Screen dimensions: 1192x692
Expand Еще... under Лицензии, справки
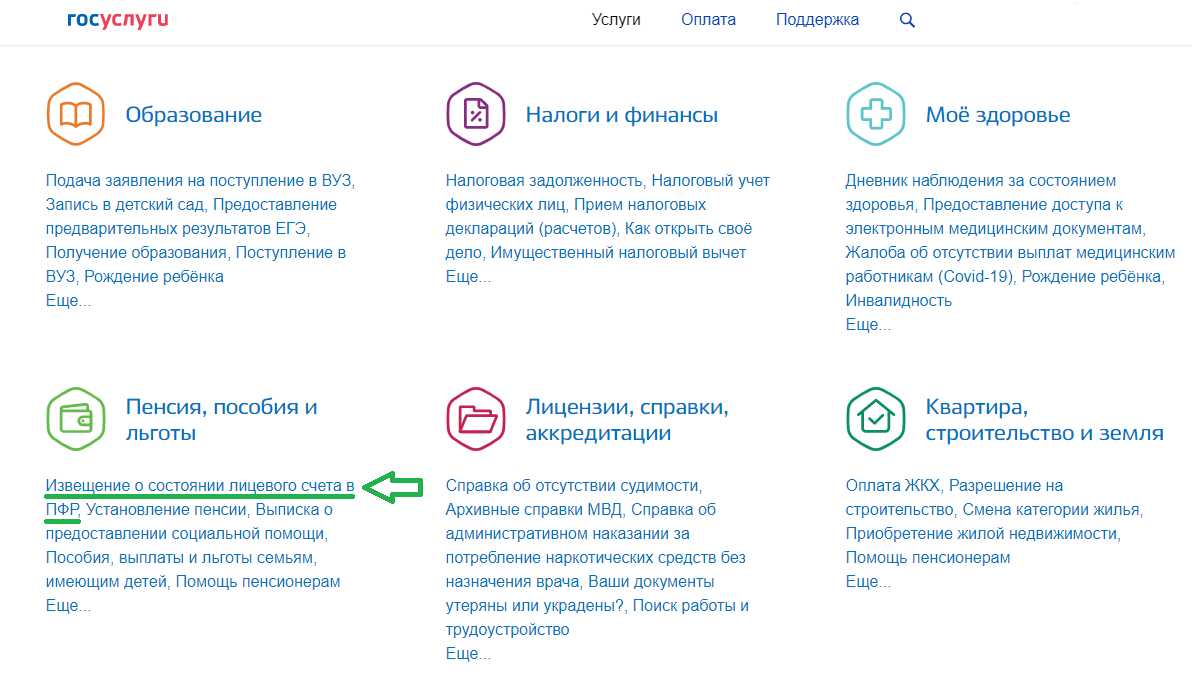click(x=468, y=653)
